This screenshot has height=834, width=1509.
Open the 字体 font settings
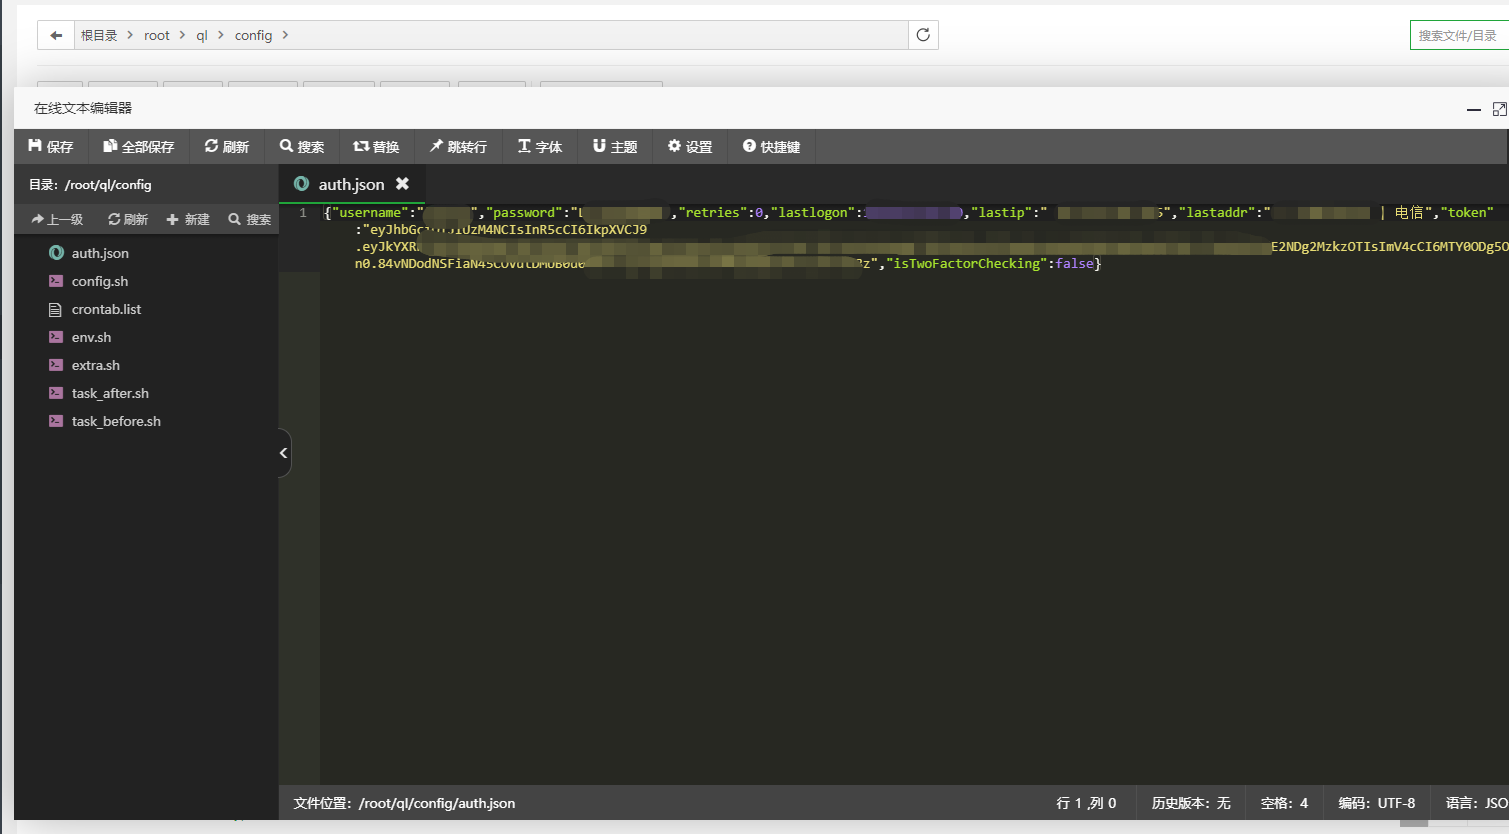pyautogui.click(x=540, y=146)
